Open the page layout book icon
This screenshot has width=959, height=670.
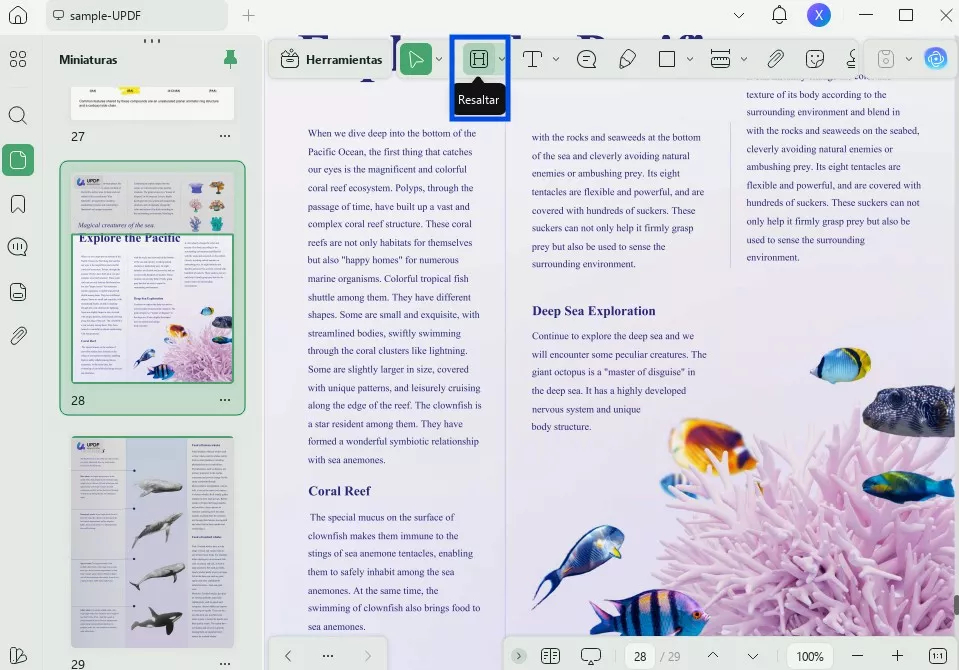pyautogui.click(x=550, y=656)
